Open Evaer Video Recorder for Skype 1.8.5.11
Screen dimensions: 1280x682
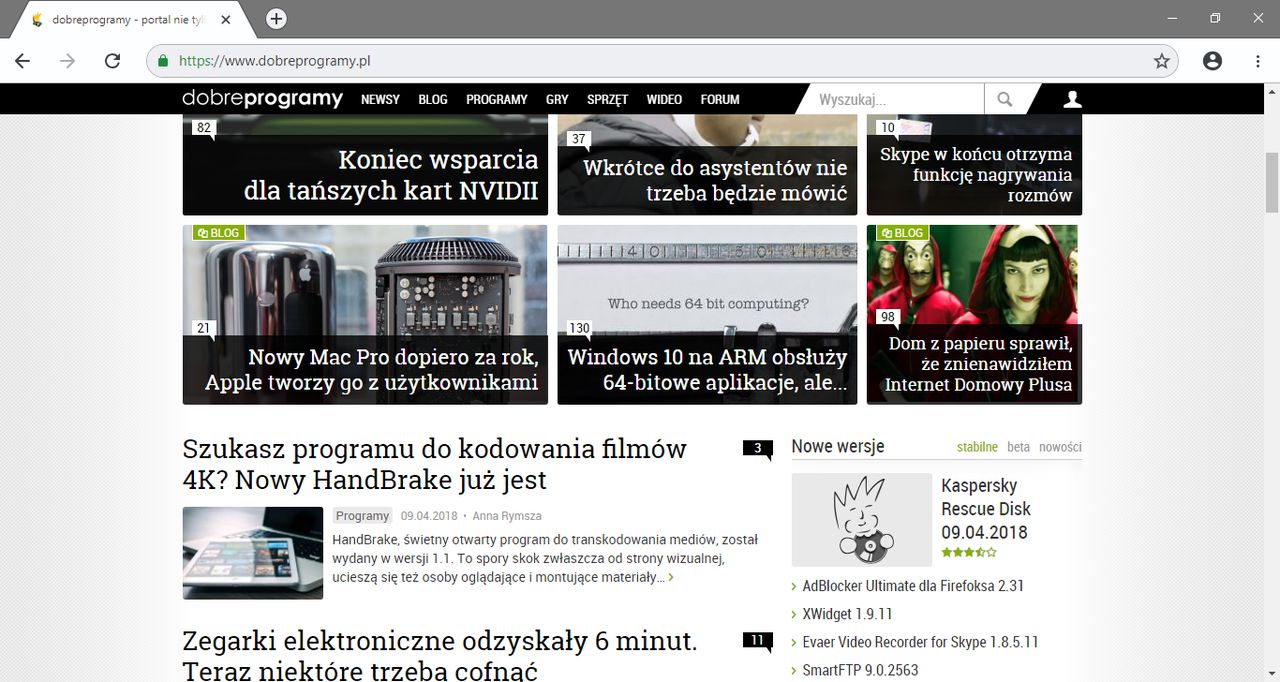point(920,642)
